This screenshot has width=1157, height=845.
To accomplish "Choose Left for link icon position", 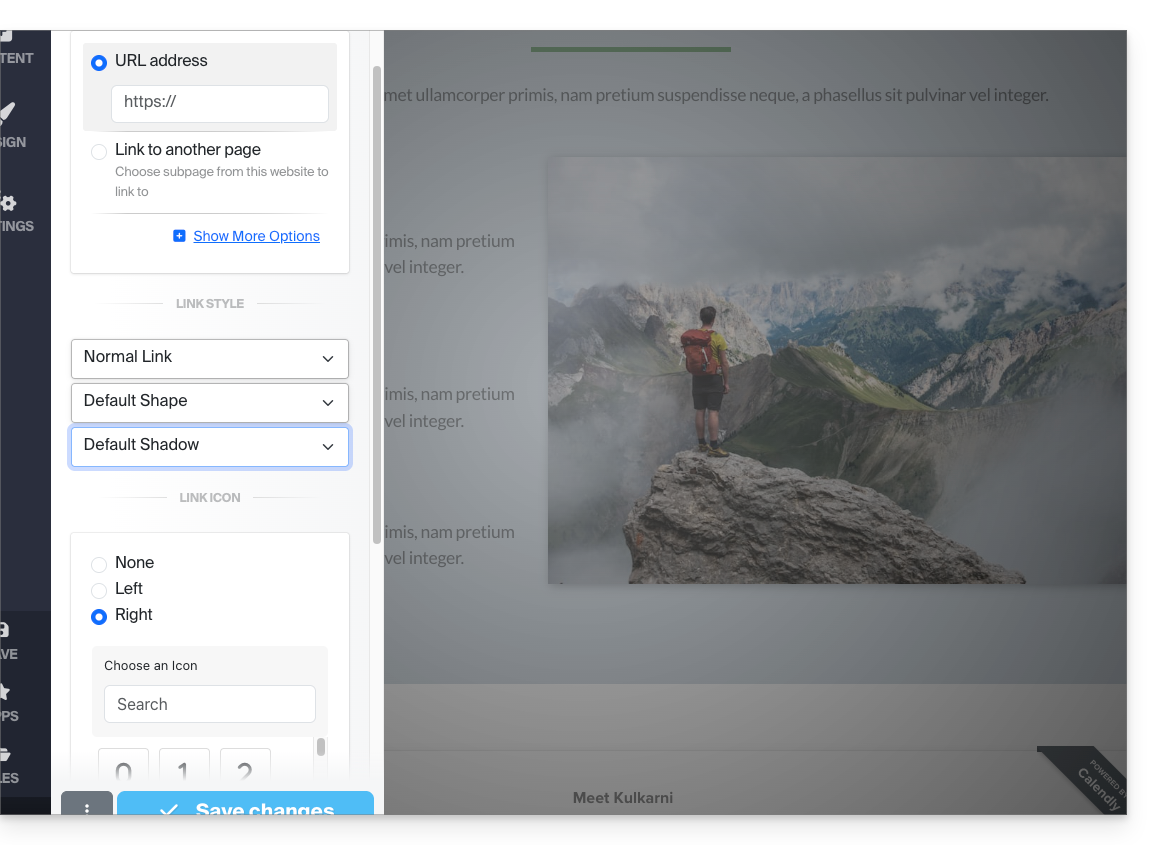I will pyautogui.click(x=99, y=590).
